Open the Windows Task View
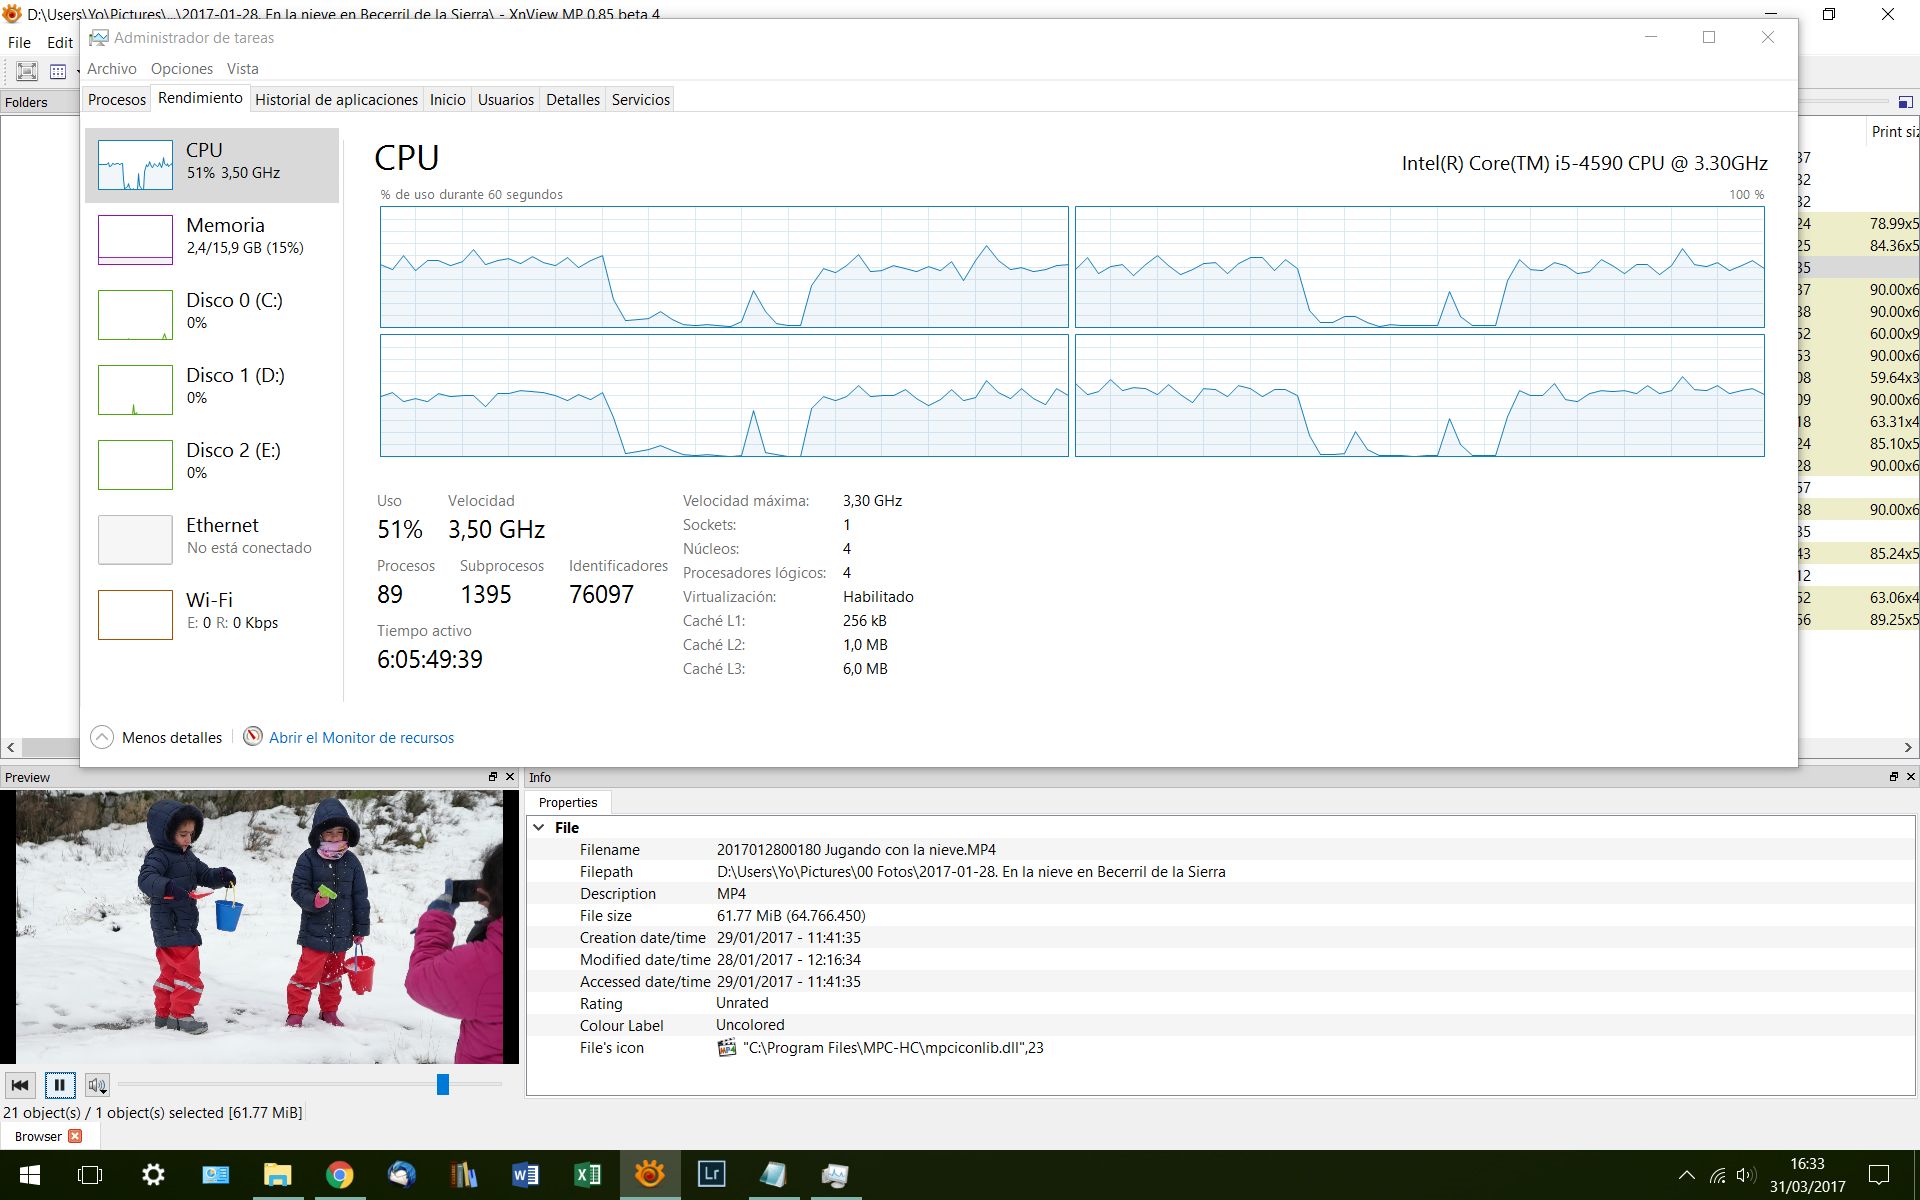The height and width of the screenshot is (1200, 1920). point(90,1174)
